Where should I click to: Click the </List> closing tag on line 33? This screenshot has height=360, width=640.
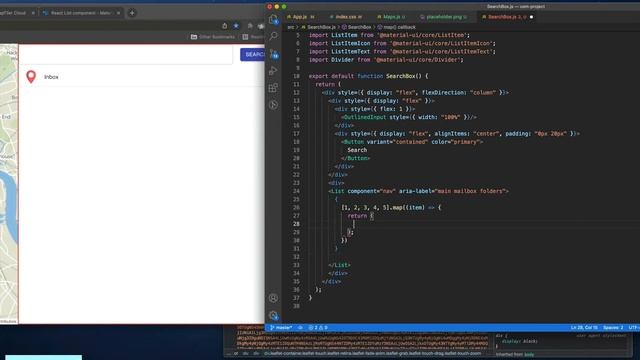pyautogui.click(x=339, y=265)
